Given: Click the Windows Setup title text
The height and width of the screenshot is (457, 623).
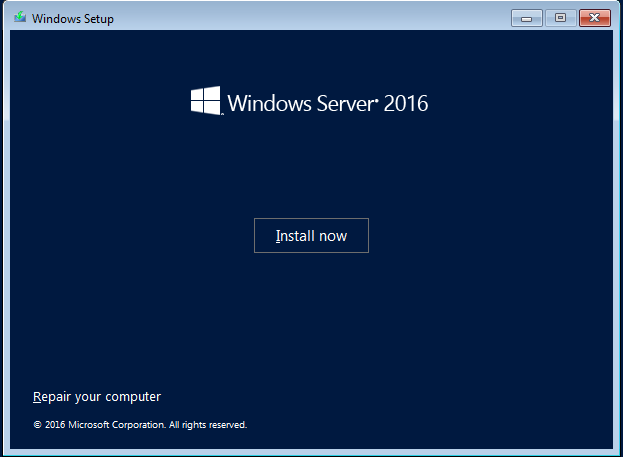Looking at the screenshot, I should (73, 19).
